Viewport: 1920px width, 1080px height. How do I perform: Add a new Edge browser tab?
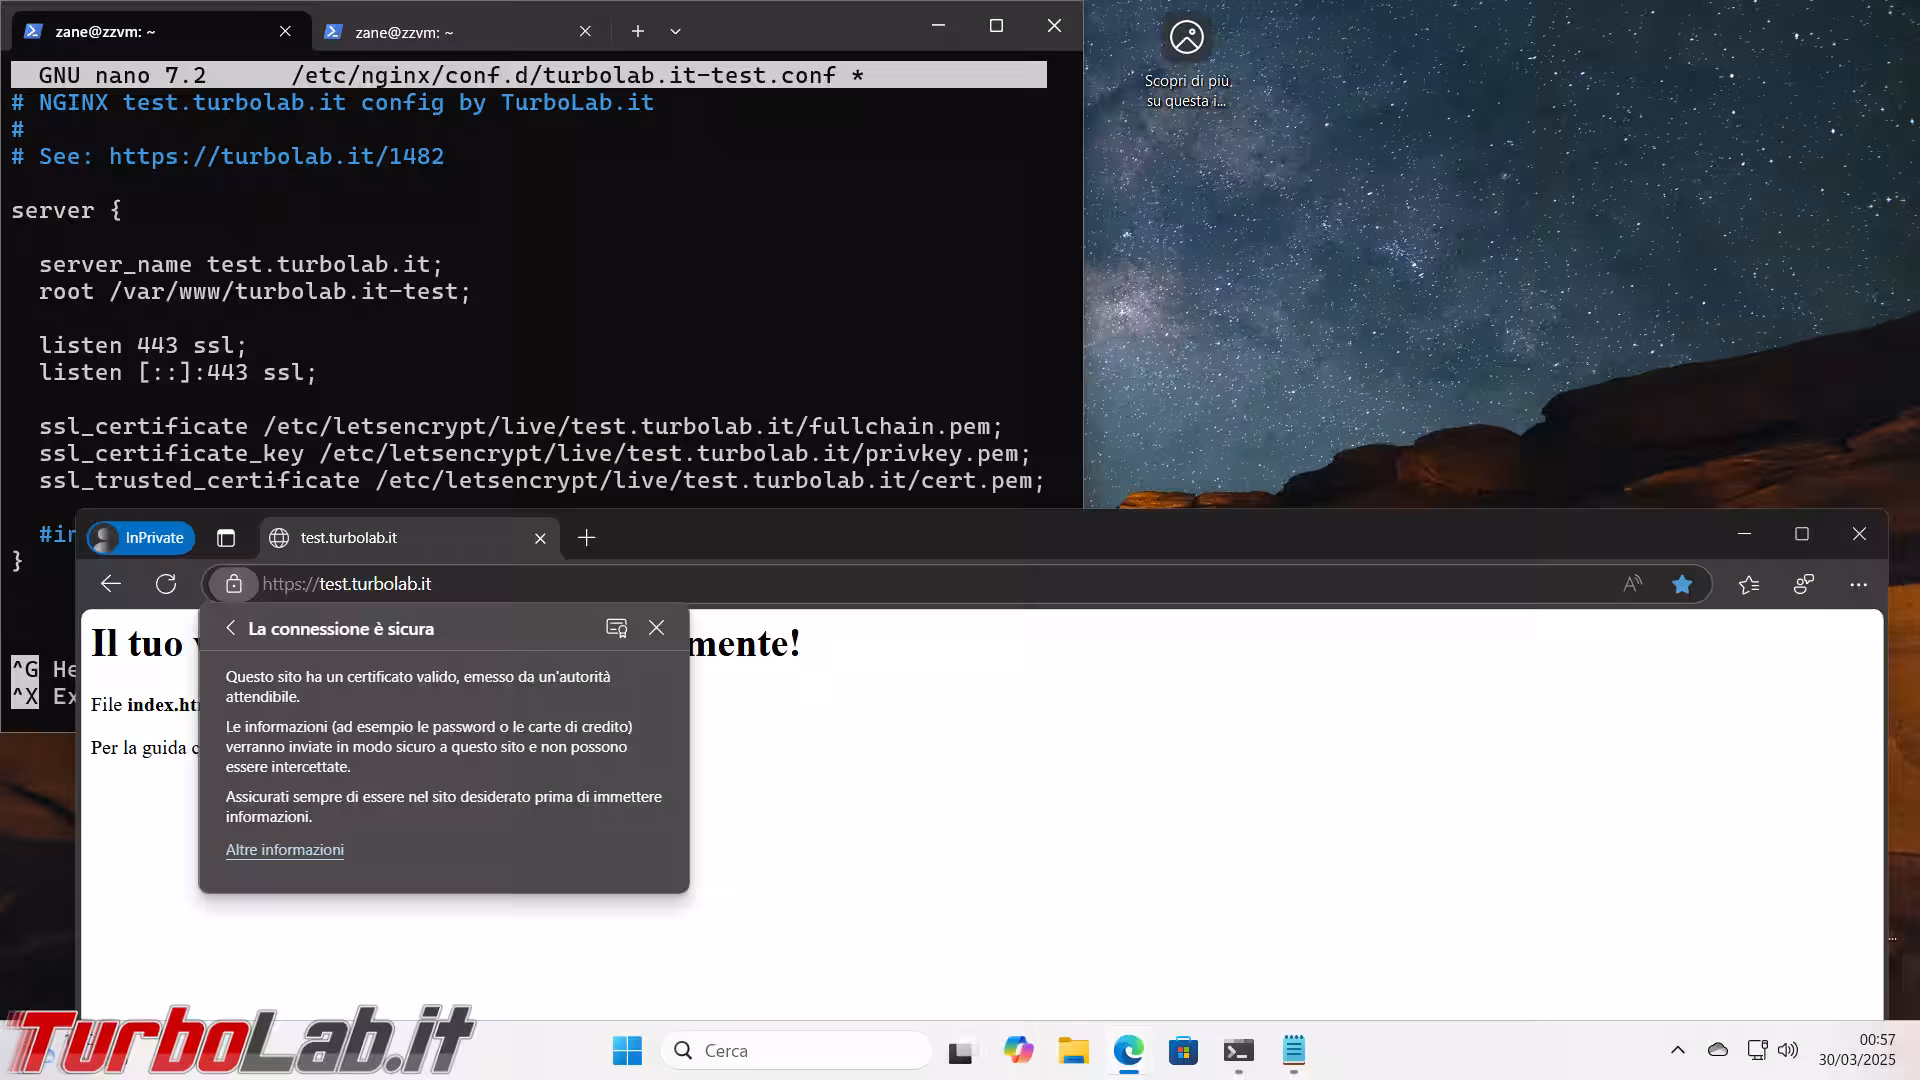[587, 538]
